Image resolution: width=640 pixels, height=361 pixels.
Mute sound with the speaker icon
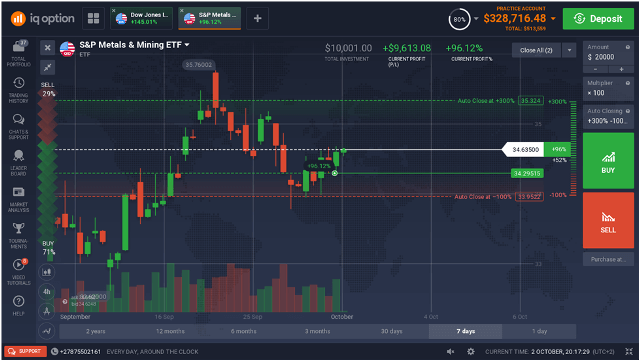[450, 352]
